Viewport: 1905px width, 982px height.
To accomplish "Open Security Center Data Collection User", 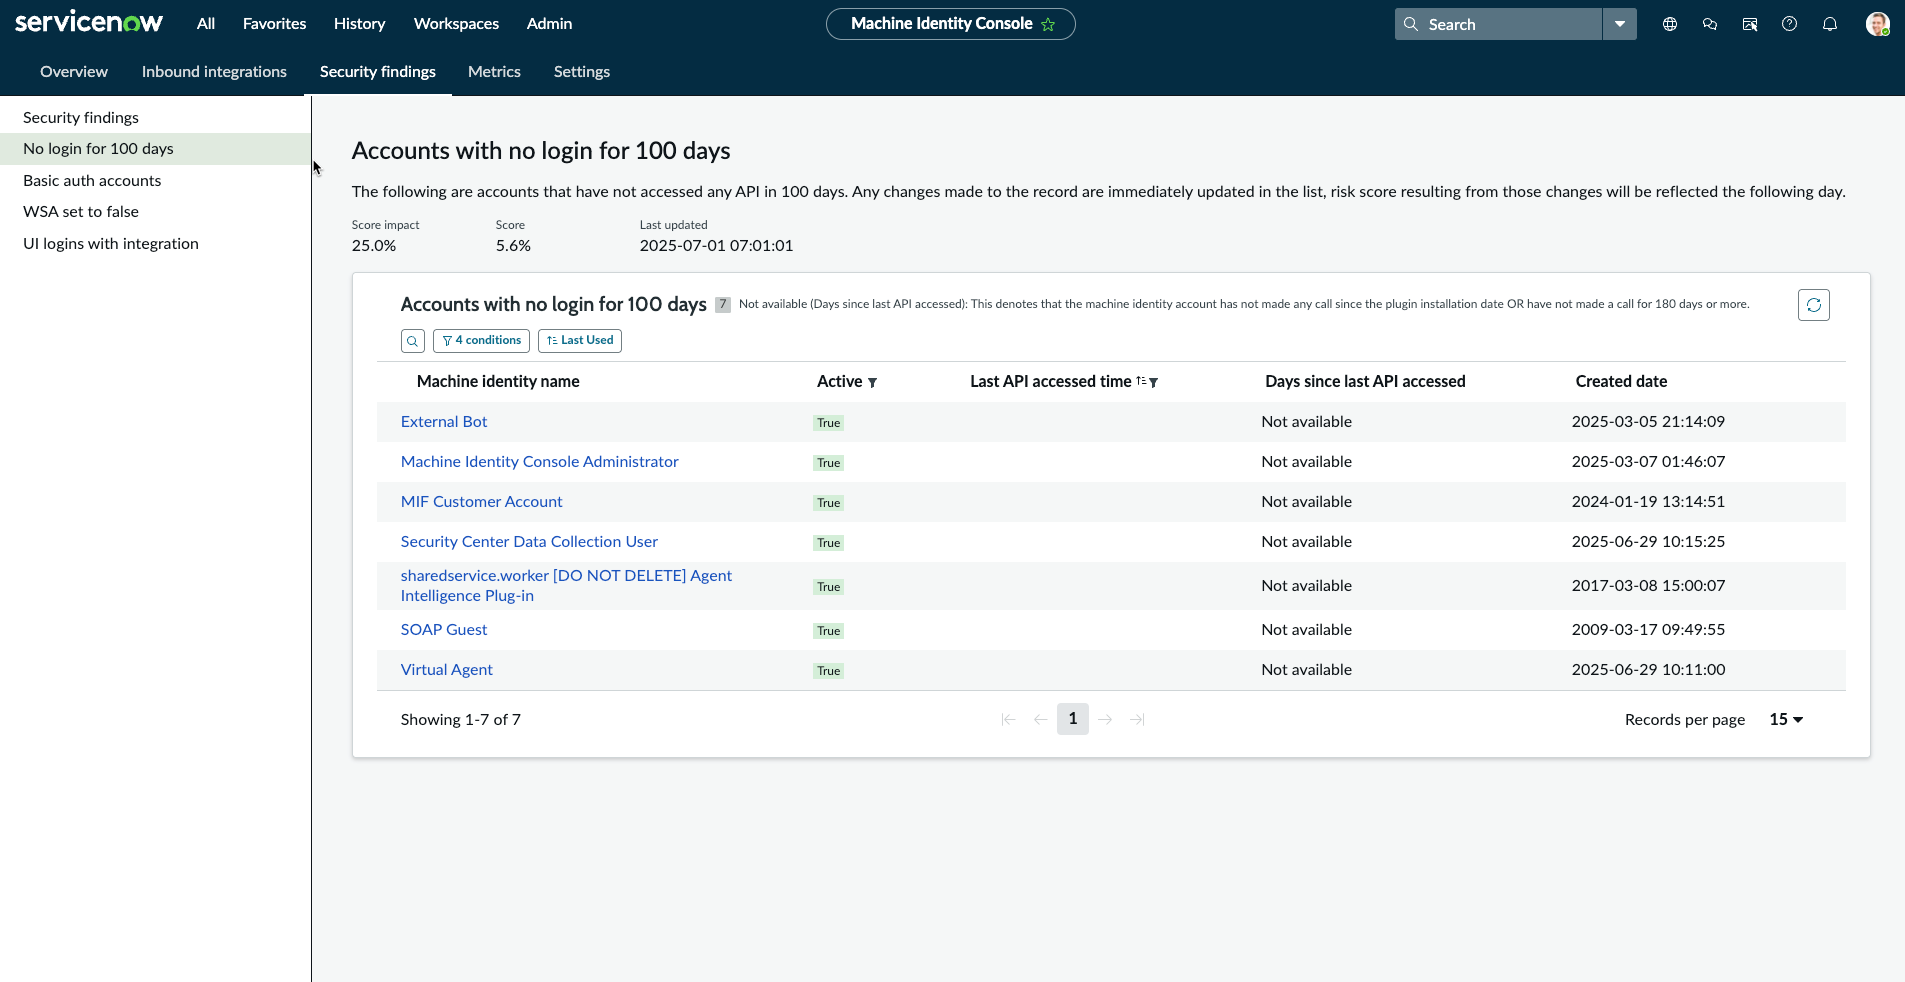I will click(x=529, y=542).
